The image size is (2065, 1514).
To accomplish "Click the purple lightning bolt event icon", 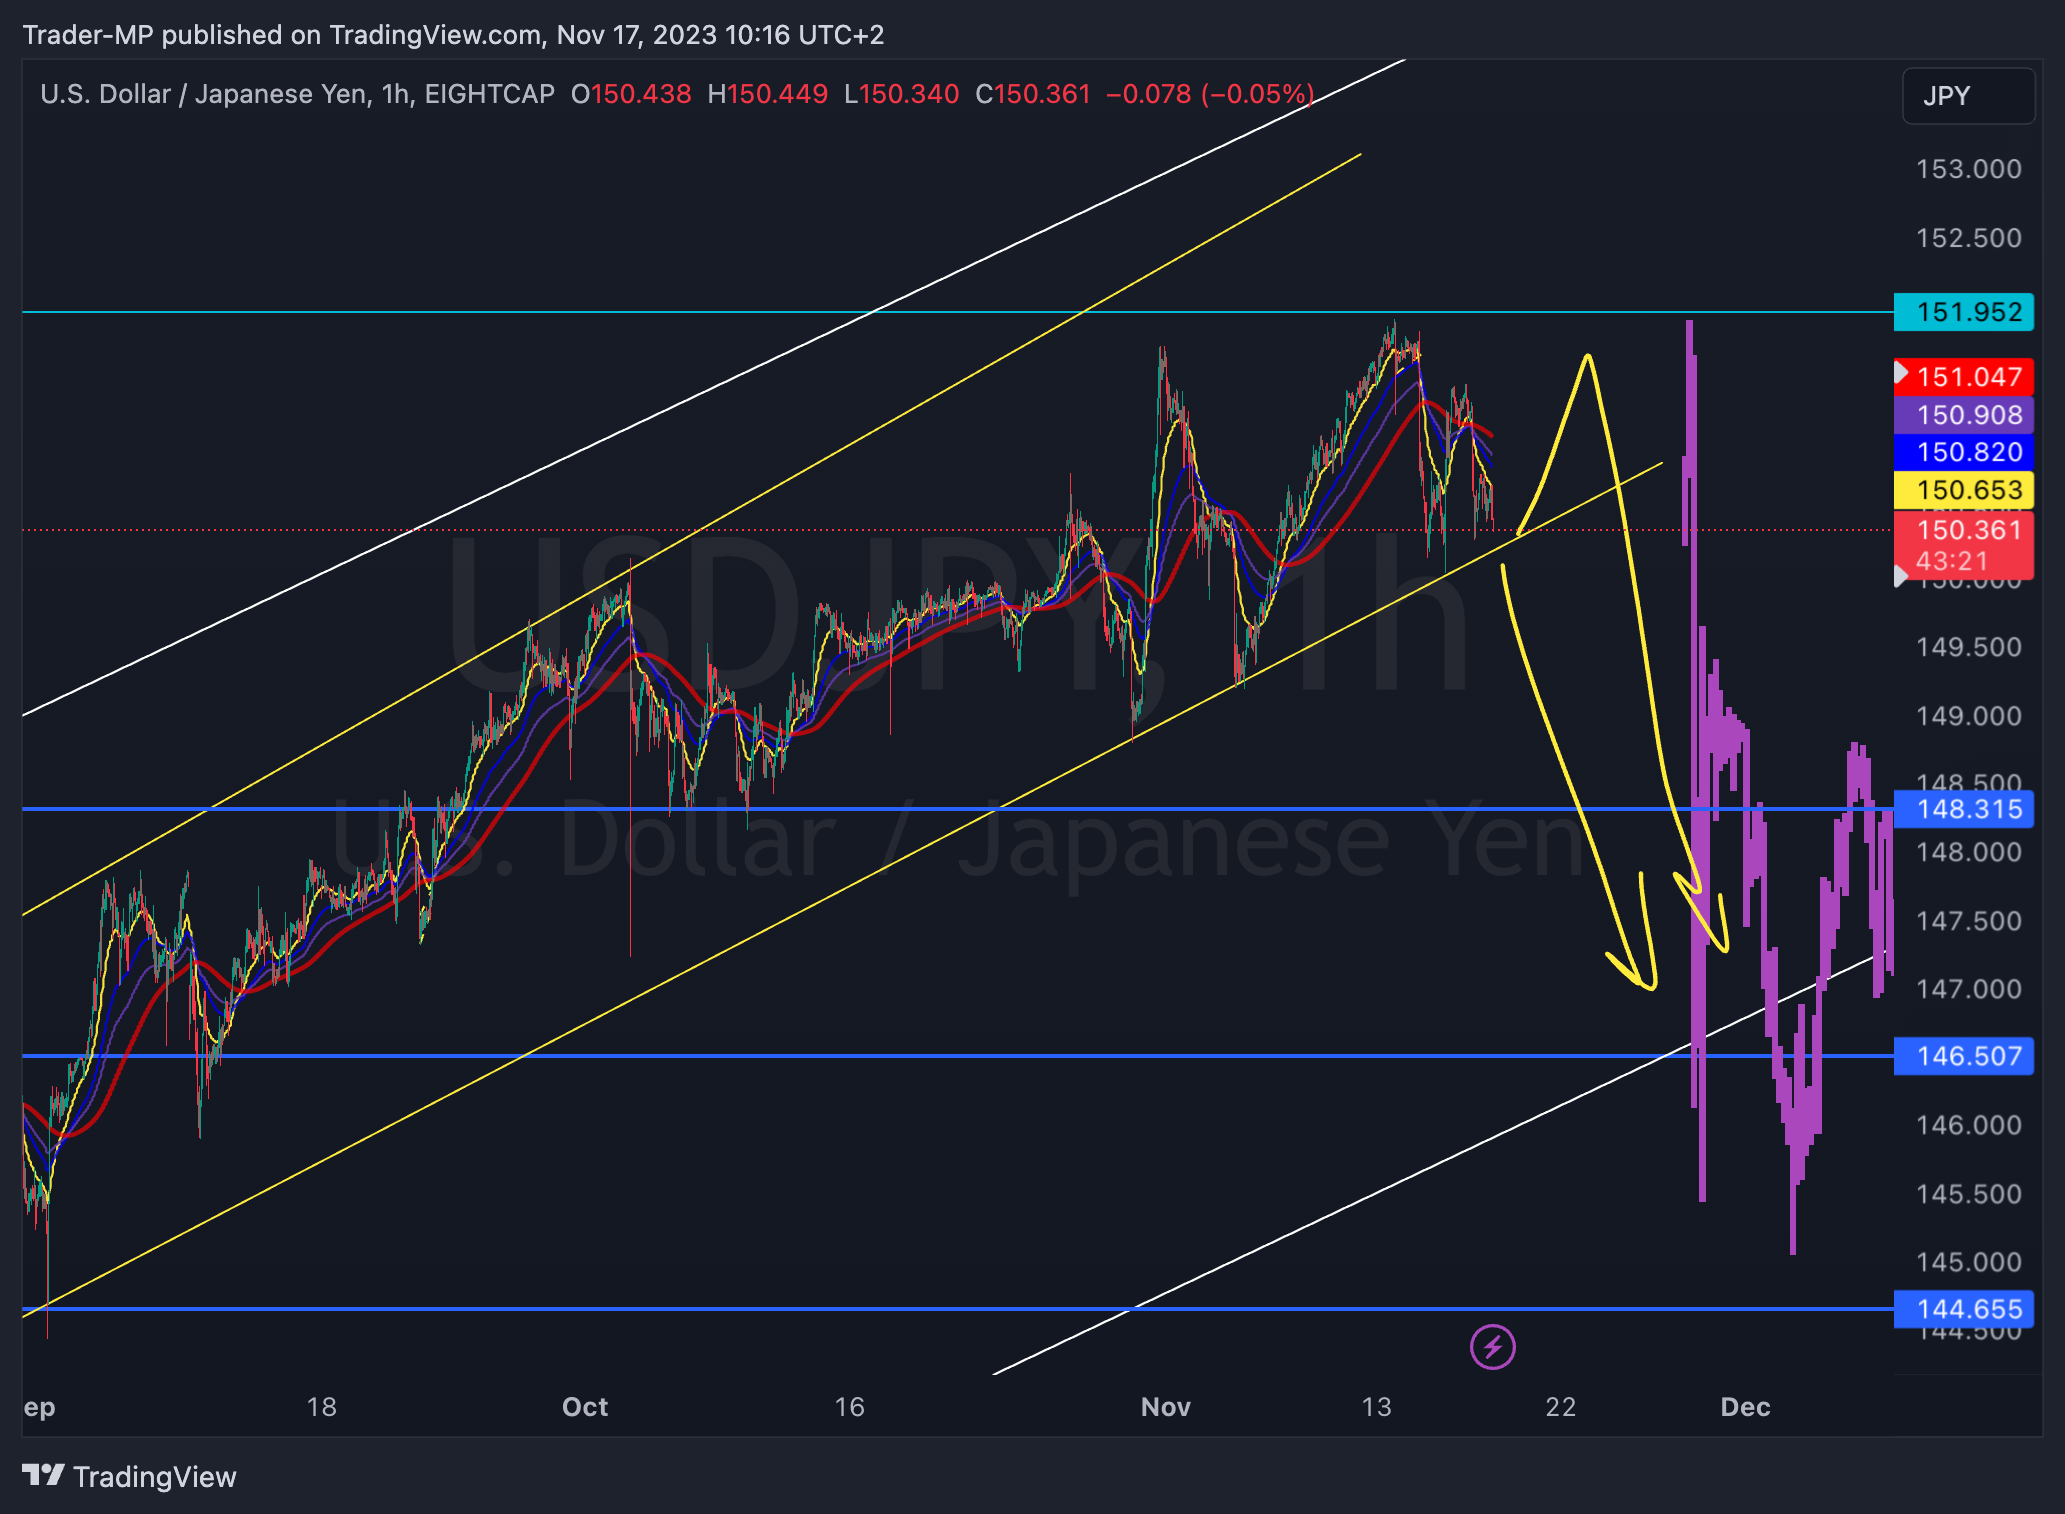I will pyautogui.click(x=1492, y=1347).
